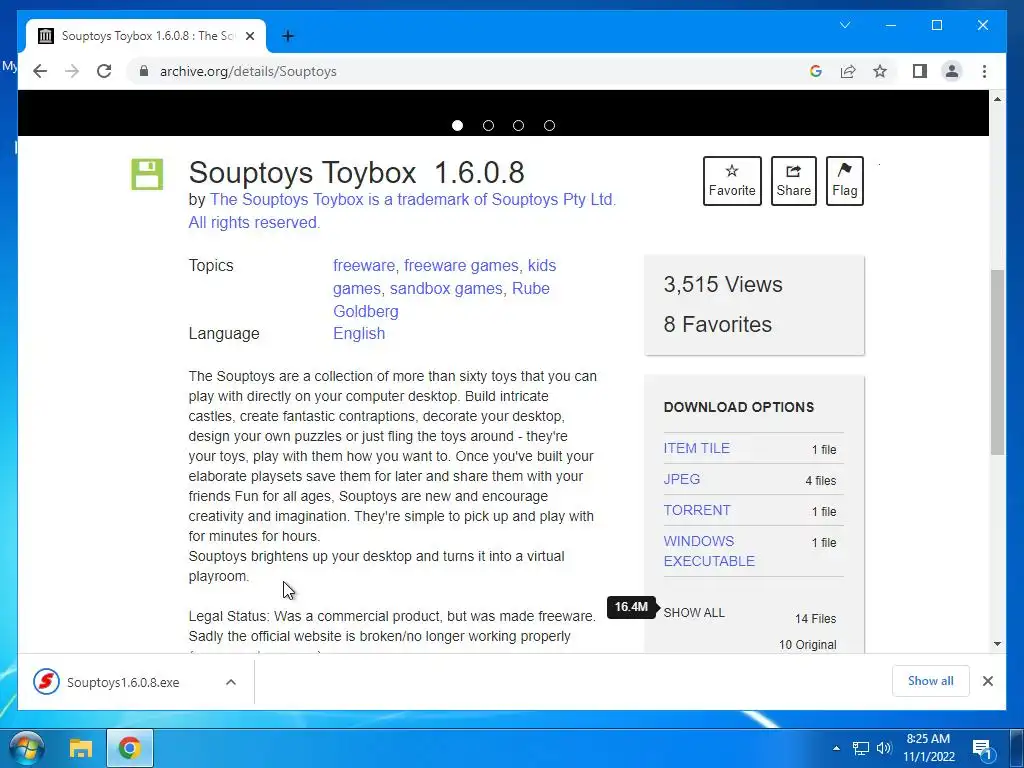Open the volume tray icon
Viewport: 1024px width, 768px height.
pyautogui.click(x=884, y=748)
